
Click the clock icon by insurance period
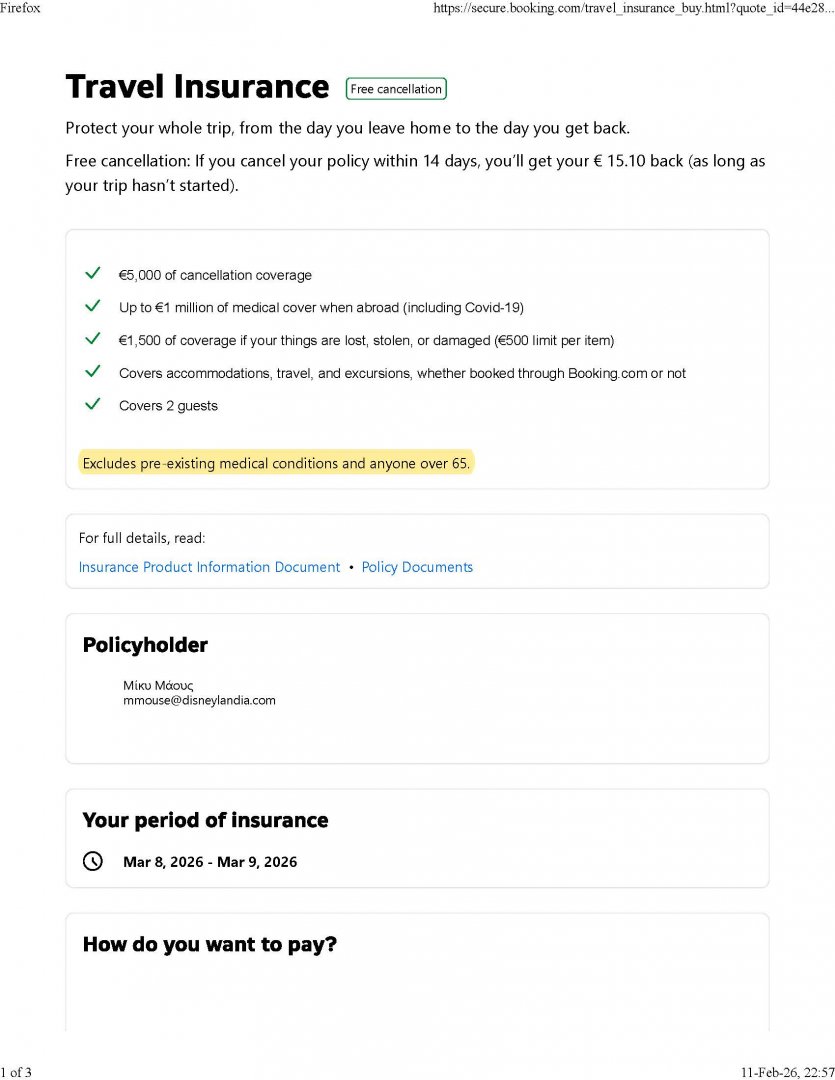click(93, 861)
